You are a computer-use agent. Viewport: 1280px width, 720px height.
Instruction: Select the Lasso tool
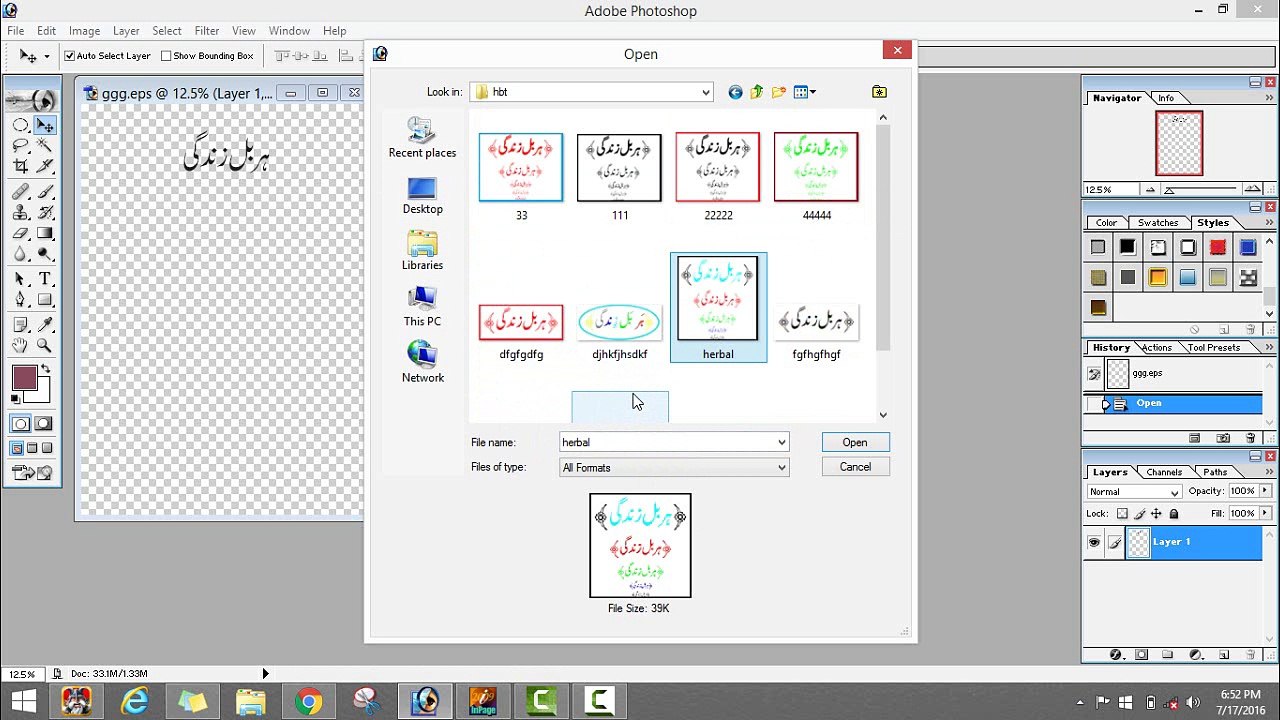(x=20, y=146)
